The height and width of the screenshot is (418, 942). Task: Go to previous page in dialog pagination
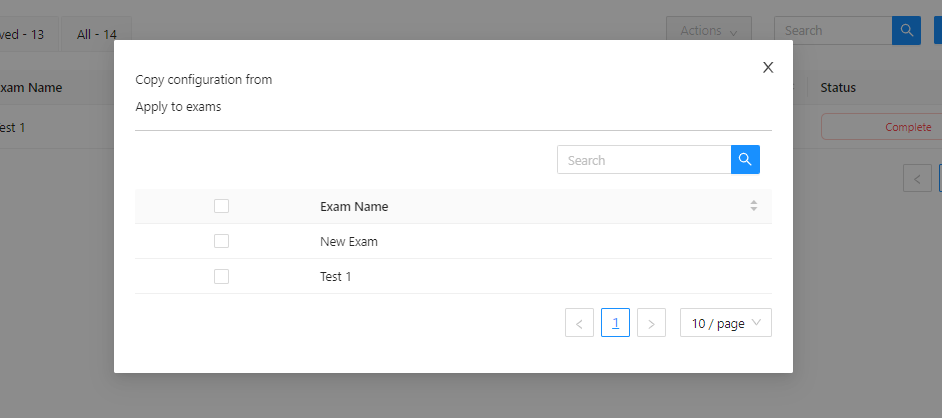579,323
